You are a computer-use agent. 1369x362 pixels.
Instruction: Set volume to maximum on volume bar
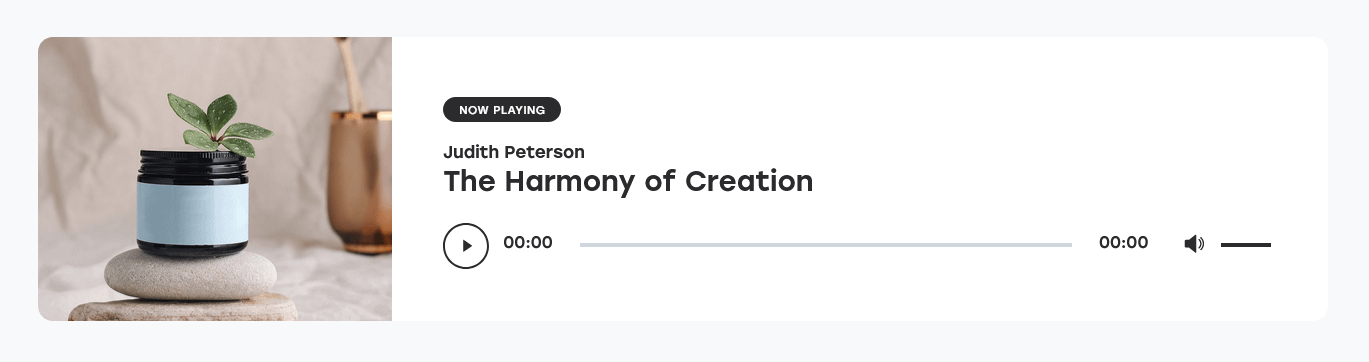coord(1269,244)
